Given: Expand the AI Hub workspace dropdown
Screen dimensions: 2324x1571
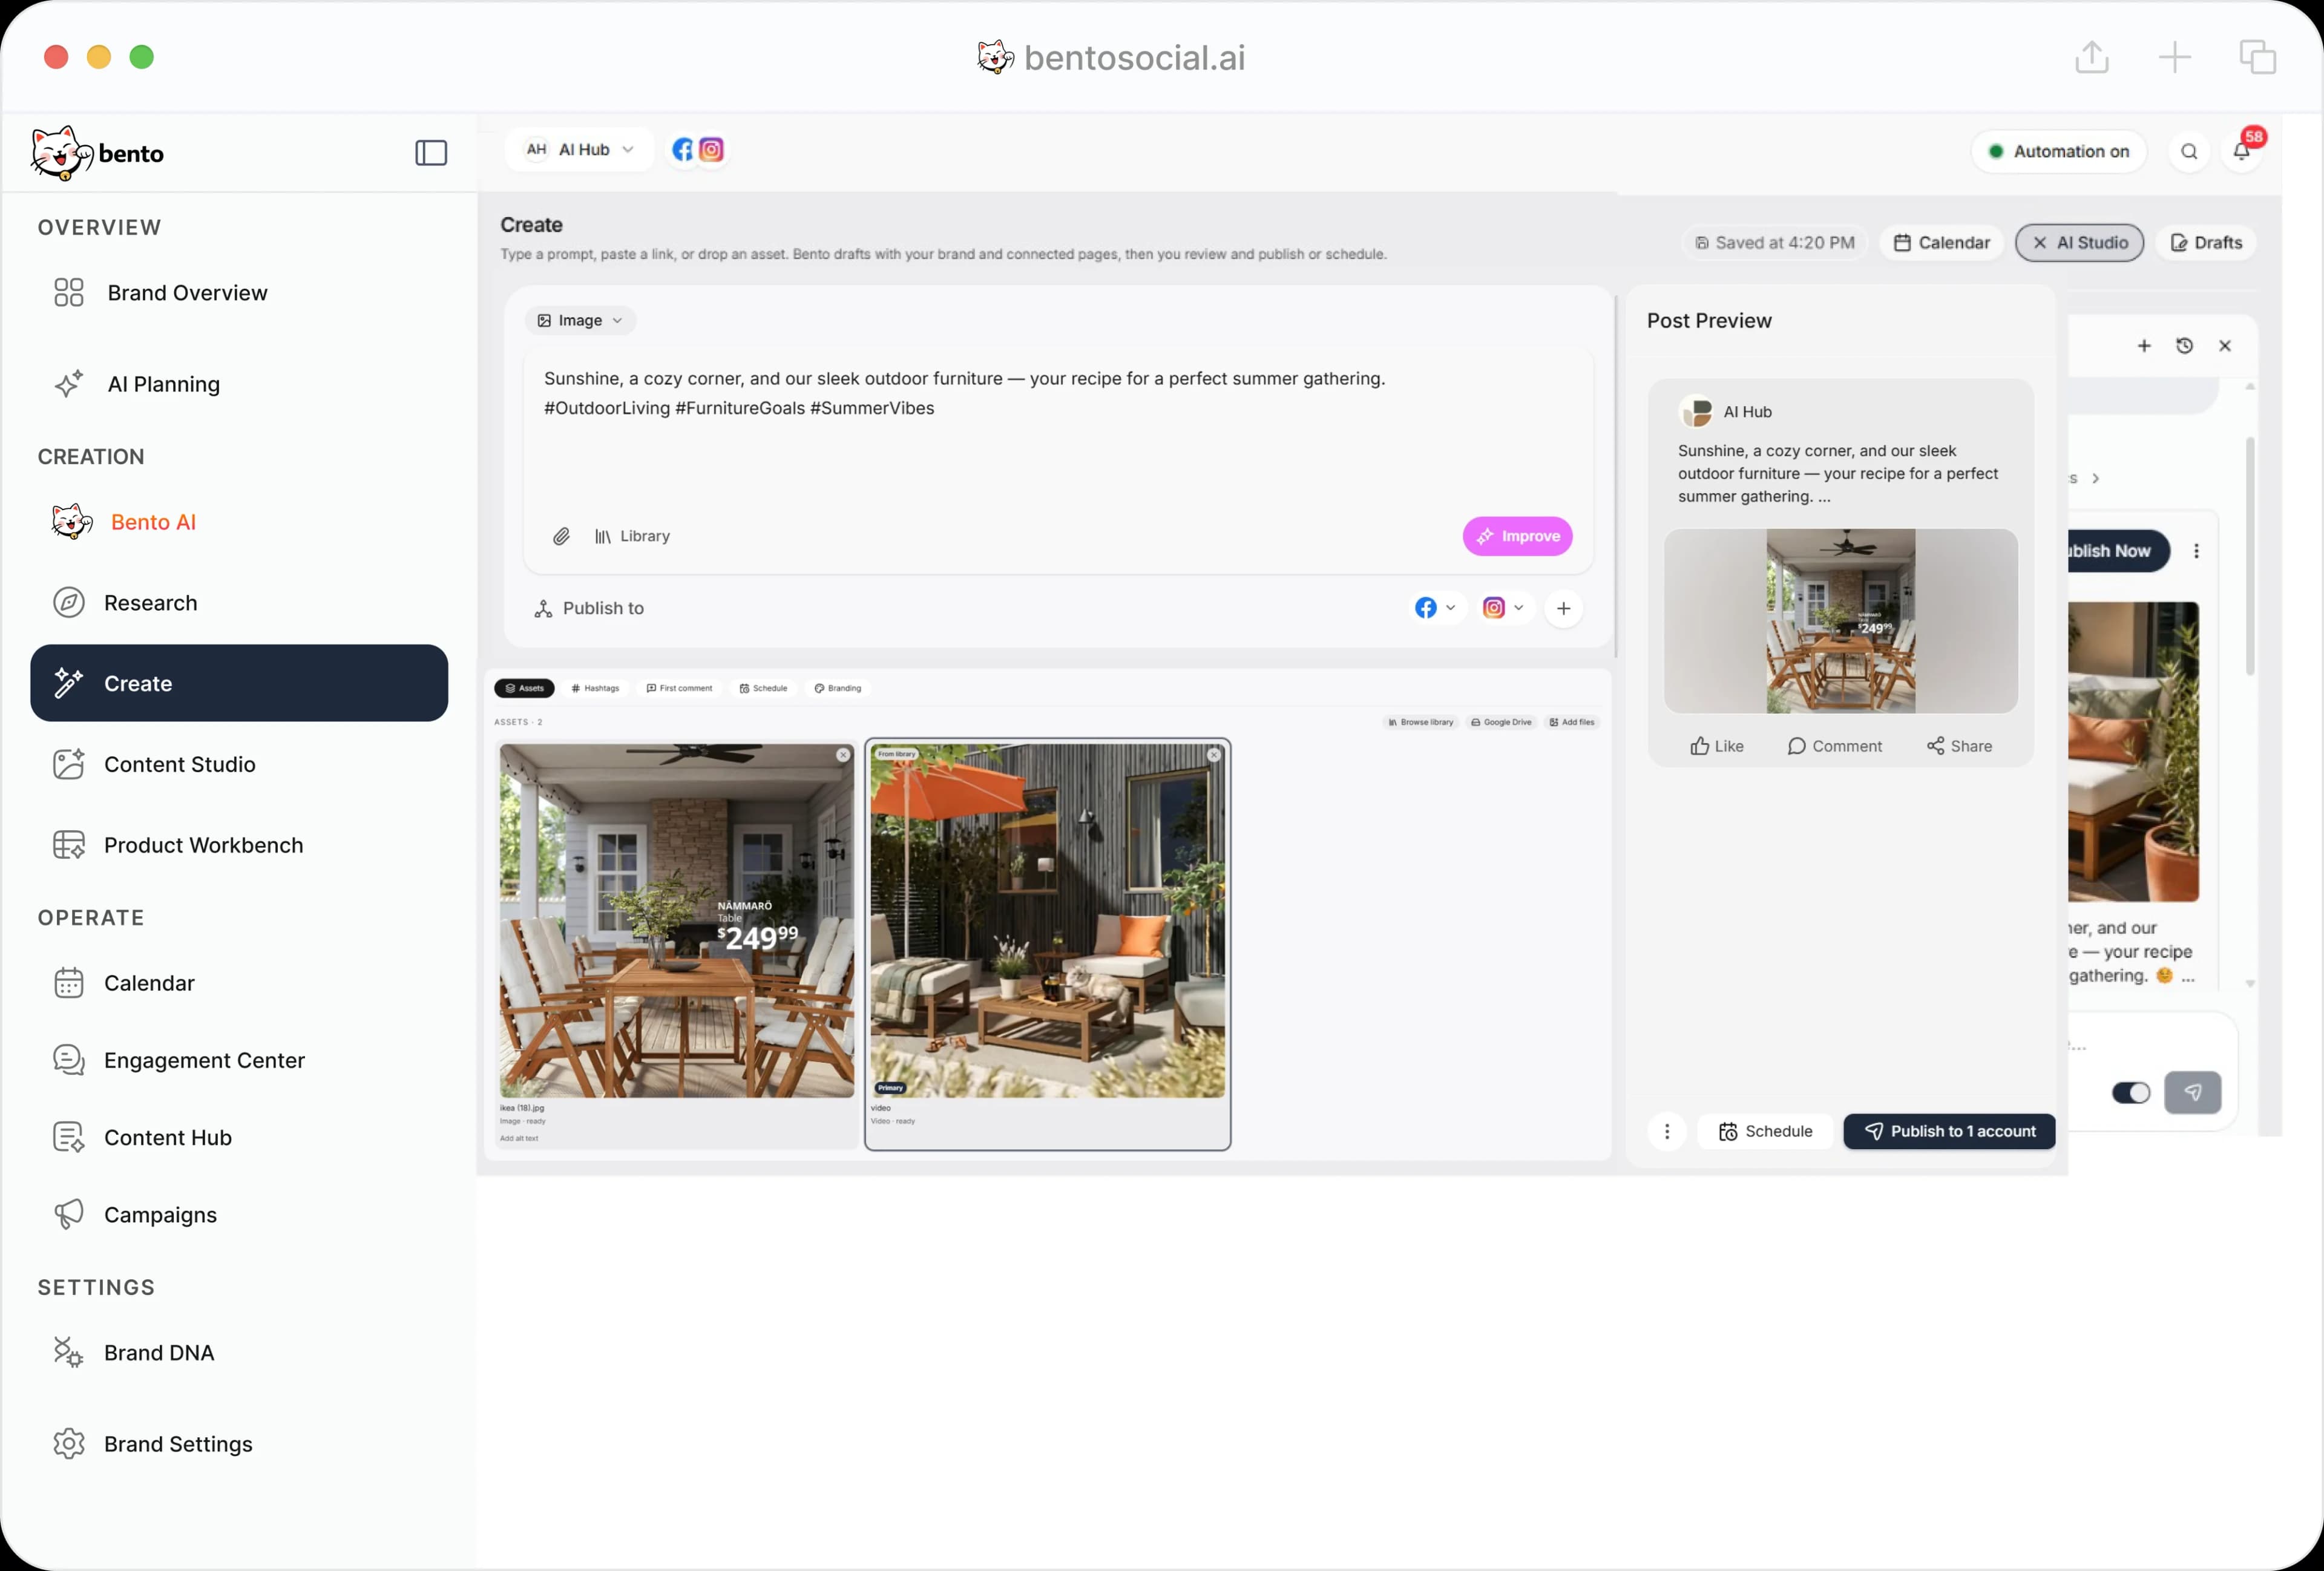Looking at the screenshot, I should (x=580, y=150).
